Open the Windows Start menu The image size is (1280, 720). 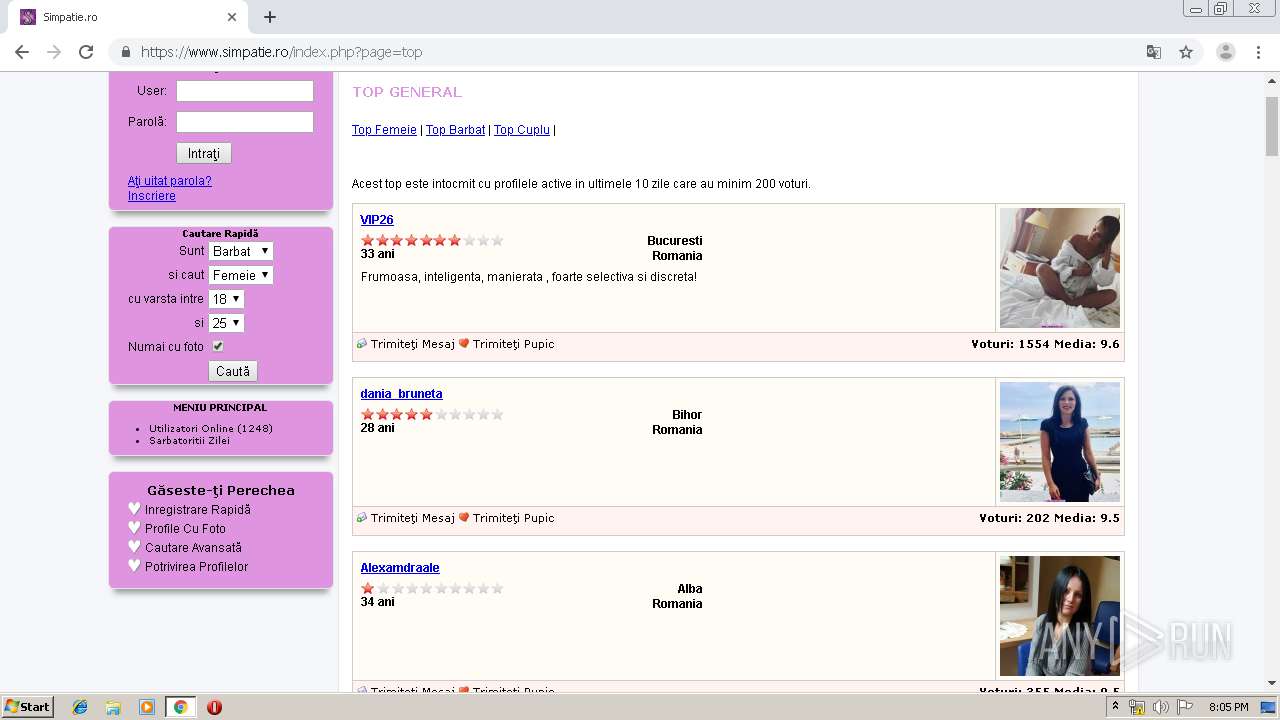tap(27, 706)
